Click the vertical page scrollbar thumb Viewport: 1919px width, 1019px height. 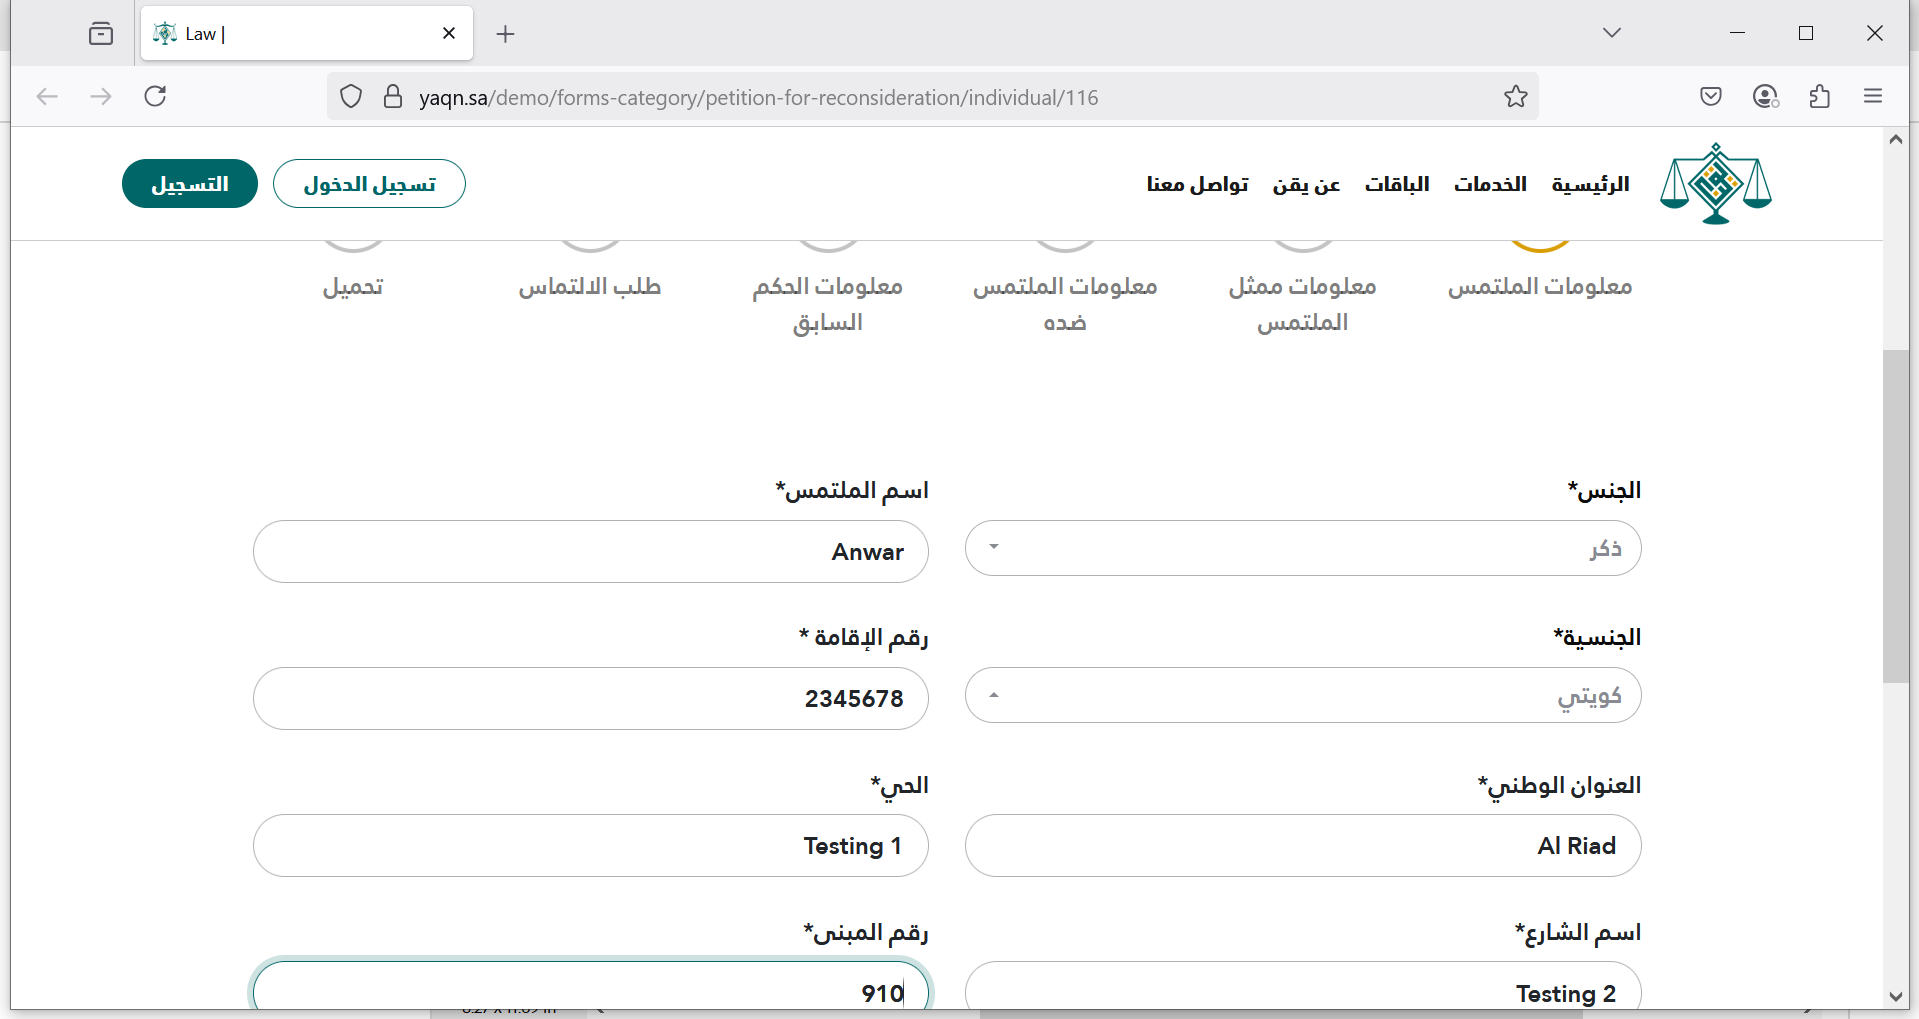pyautogui.click(x=1895, y=515)
